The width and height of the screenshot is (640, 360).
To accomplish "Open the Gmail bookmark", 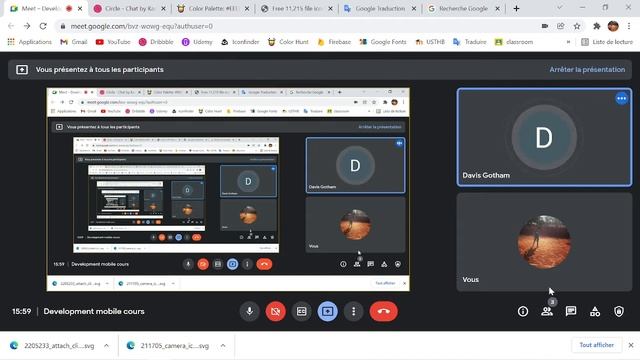I will [x=74, y=42].
